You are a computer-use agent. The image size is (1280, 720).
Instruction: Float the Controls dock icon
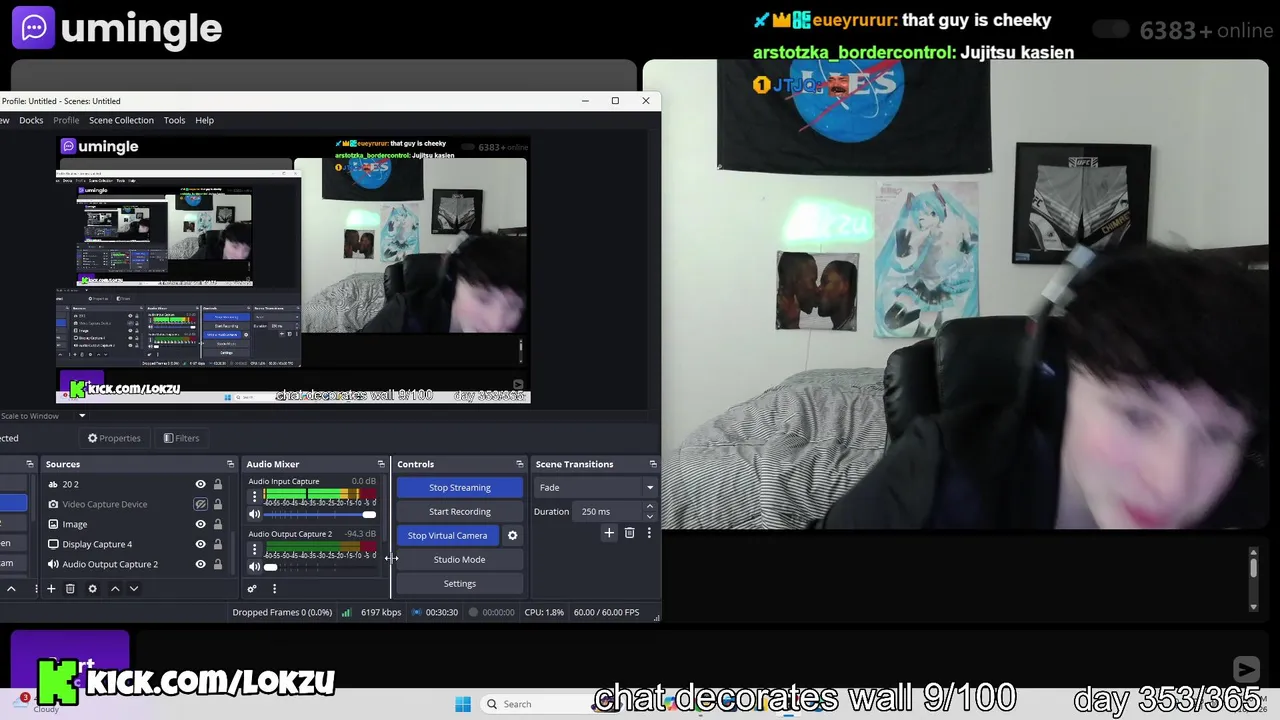(x=520, y=464)
